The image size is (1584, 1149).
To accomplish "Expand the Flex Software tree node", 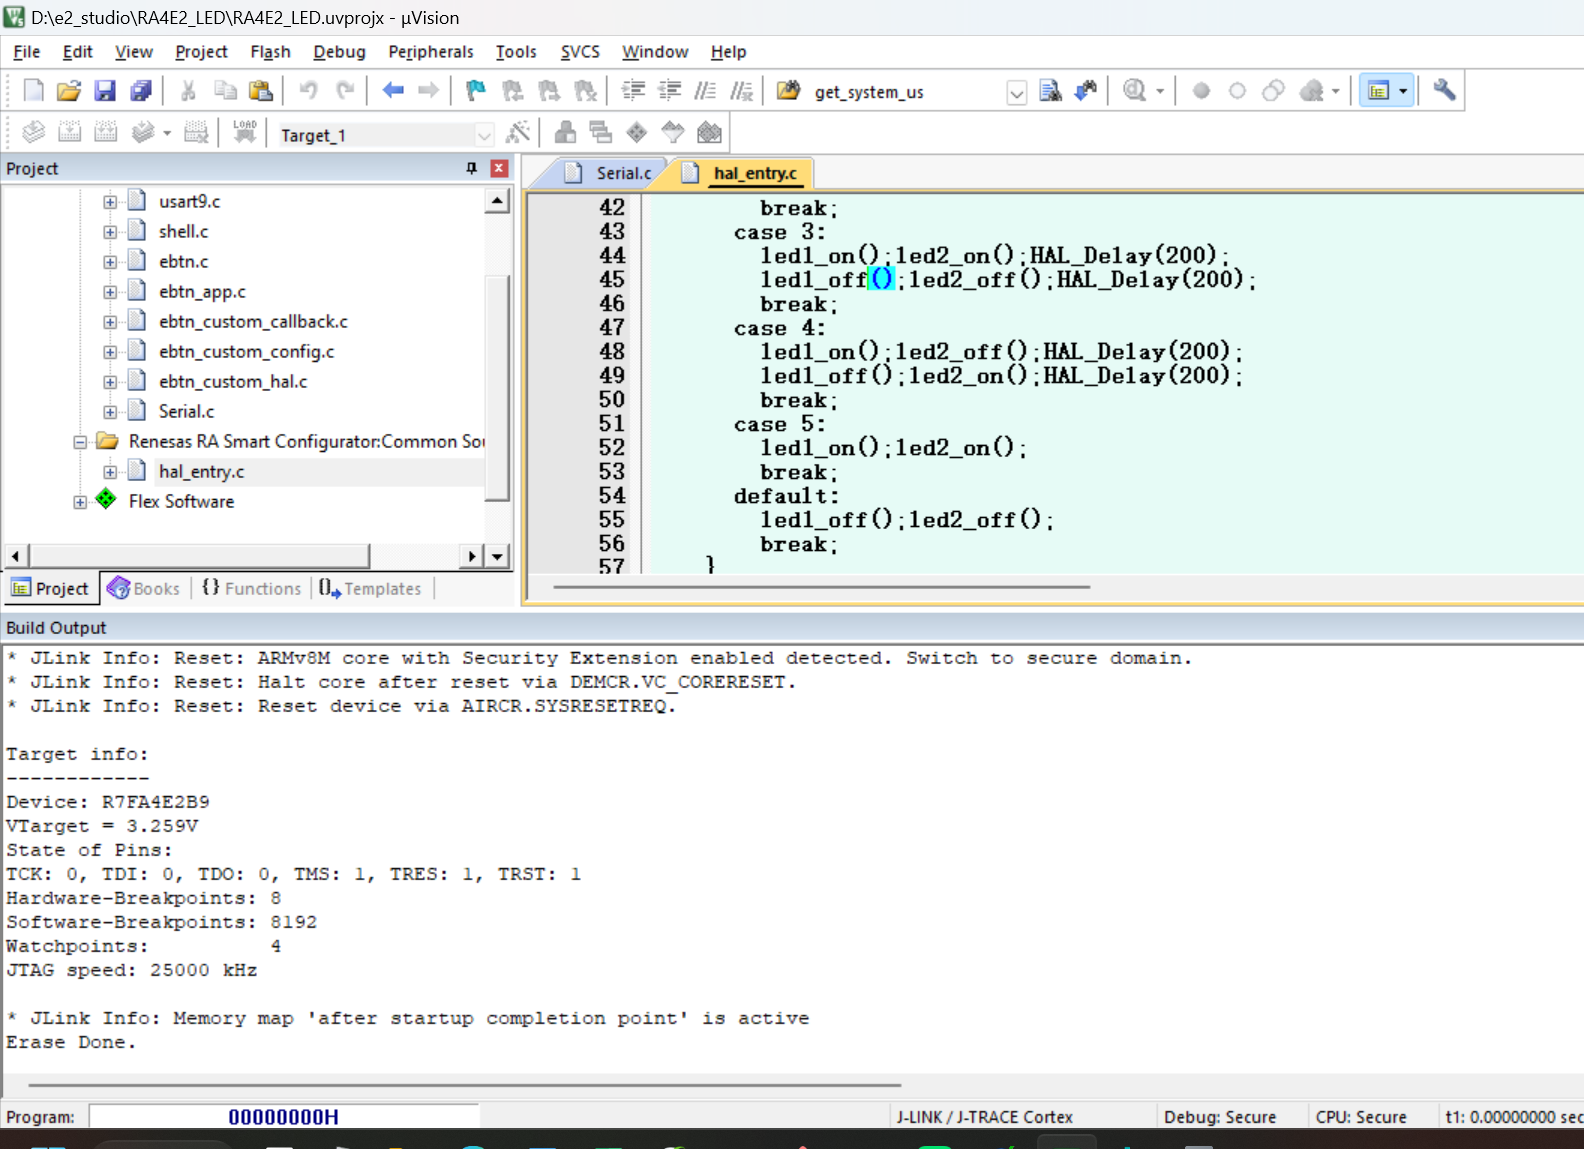I will click(x=80, y=502).
